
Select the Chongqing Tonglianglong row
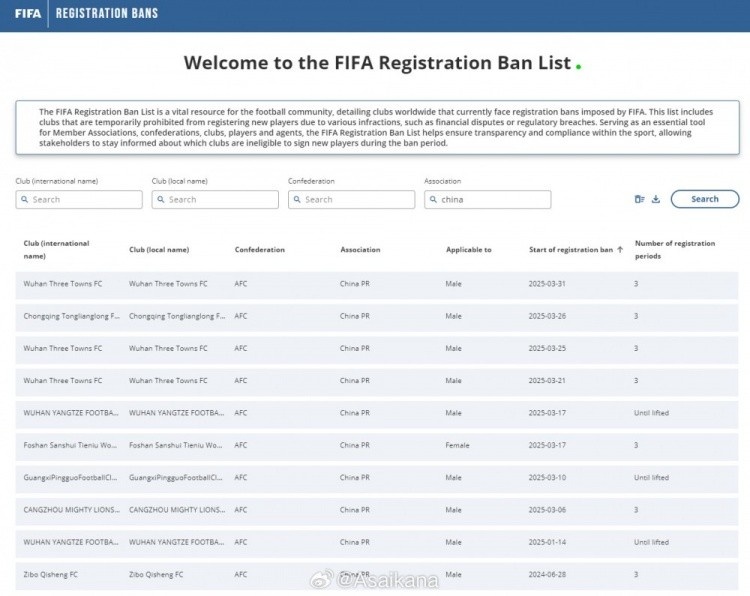tap(375, 316)
